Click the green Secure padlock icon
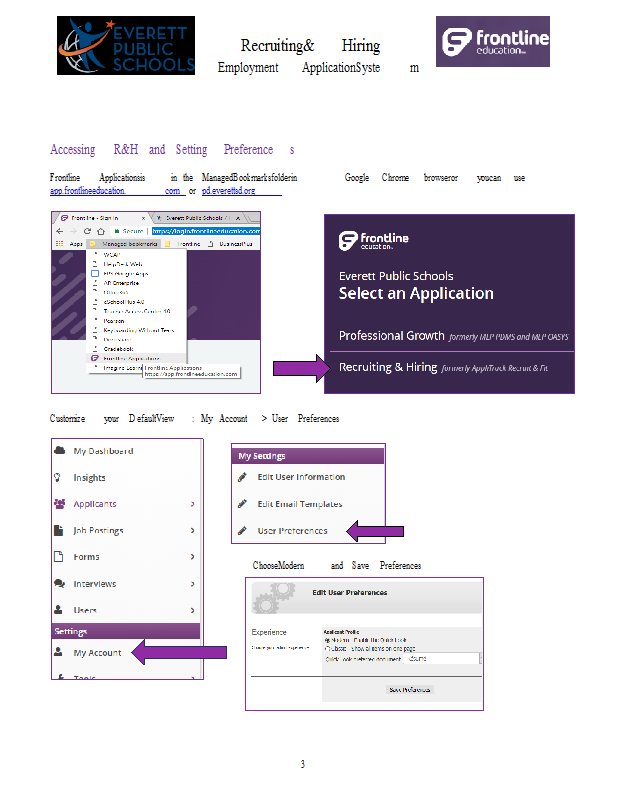This screenshot has width=618, height=800. click(116, 232)
